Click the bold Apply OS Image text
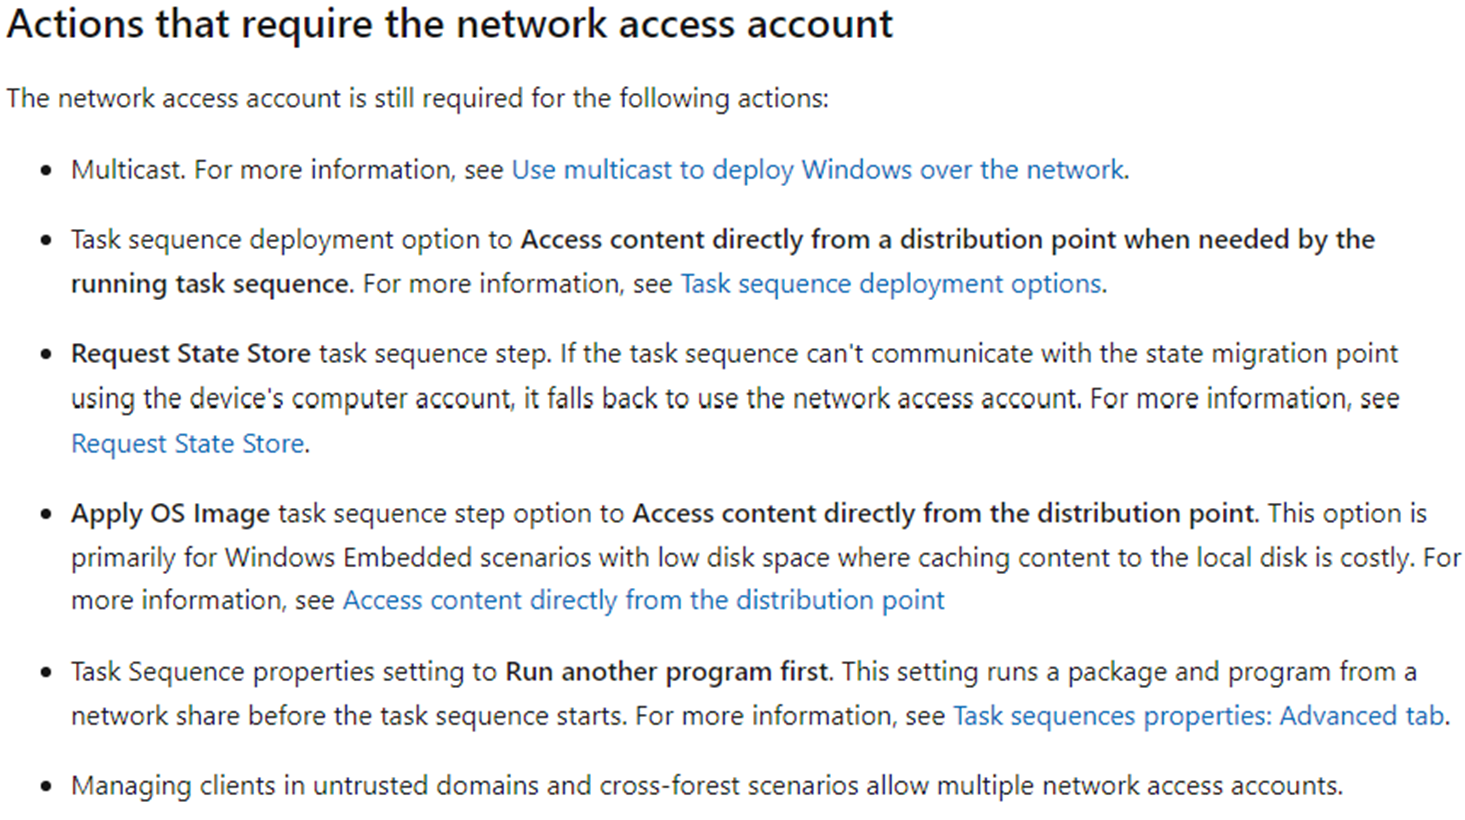Image resolution: width=1465 pixels, height=820 pixels. coord(170,514)
